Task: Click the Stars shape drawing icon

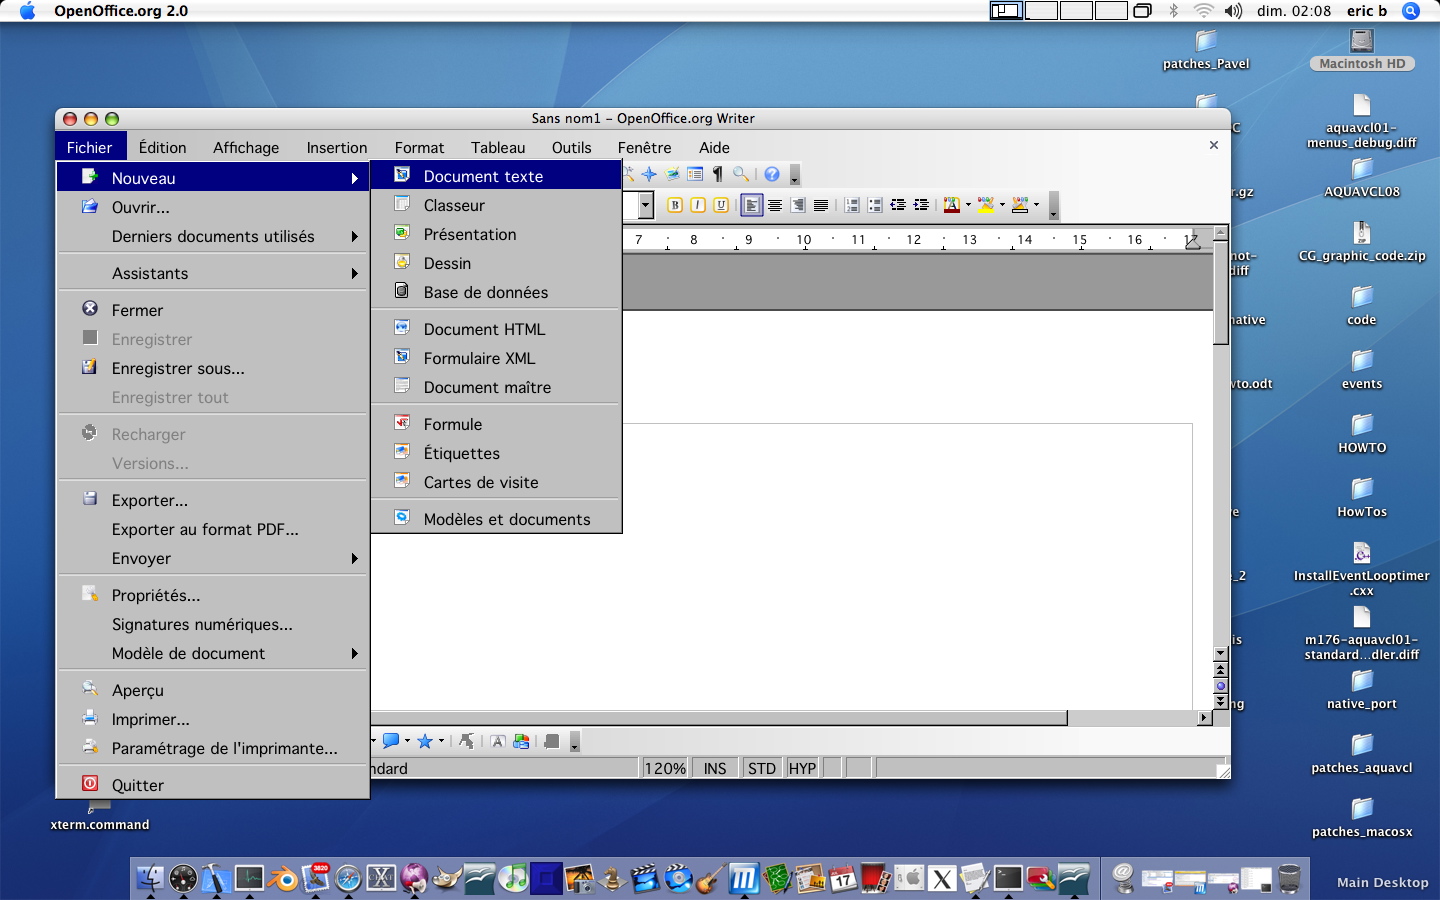Action: [425, 741]
